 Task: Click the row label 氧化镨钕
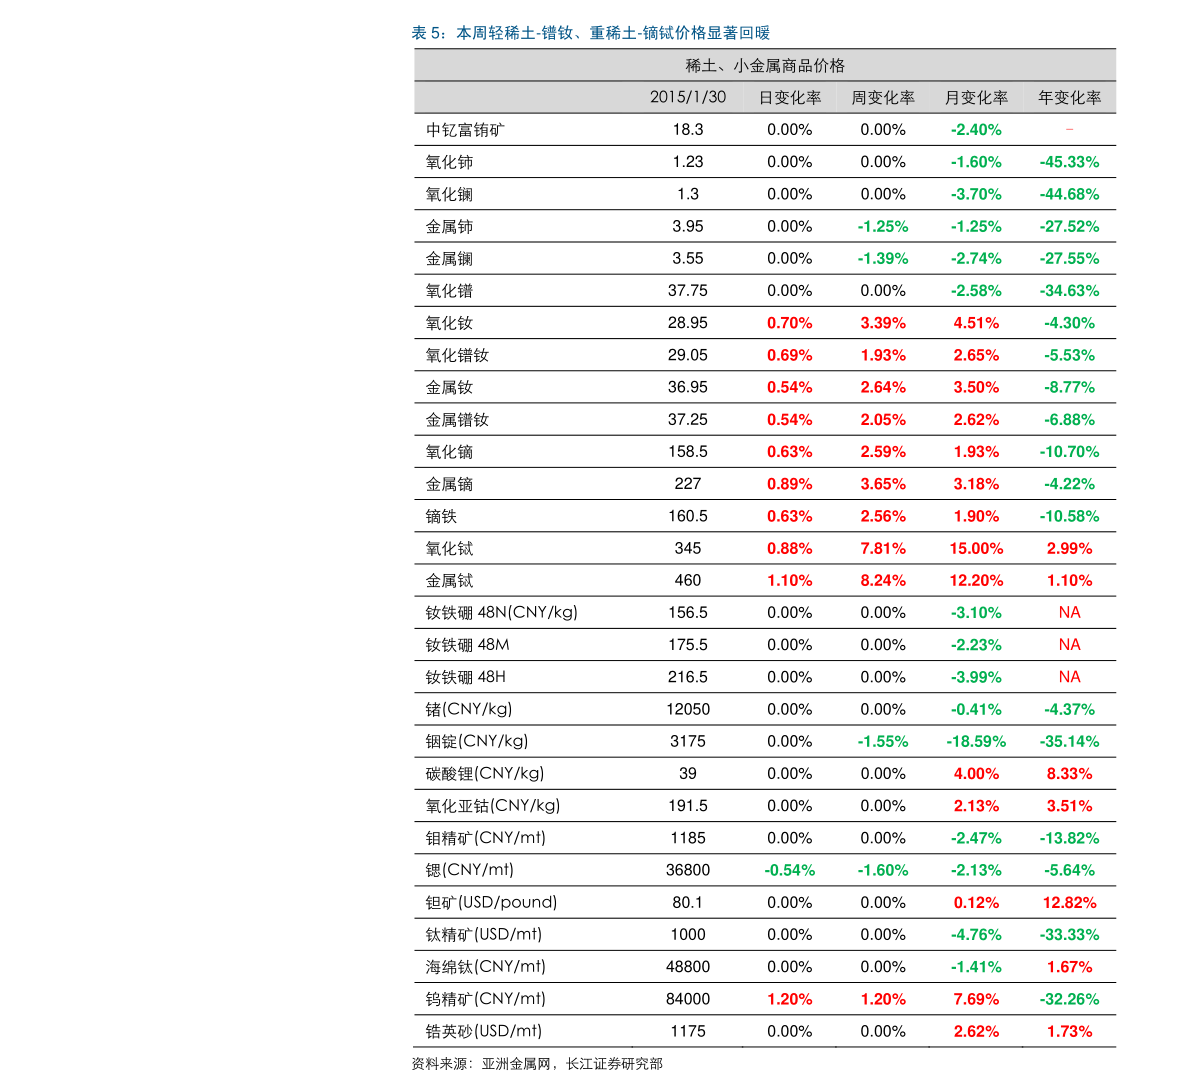(457, 355)
